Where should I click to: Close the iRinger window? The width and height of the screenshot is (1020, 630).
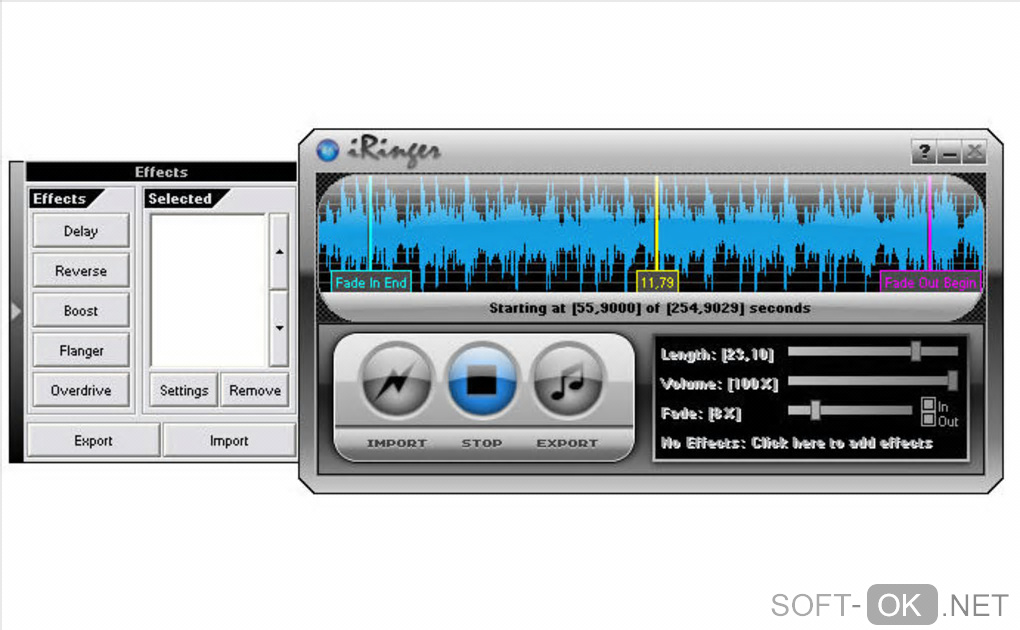pyautogui.click(x=974, y=152)
